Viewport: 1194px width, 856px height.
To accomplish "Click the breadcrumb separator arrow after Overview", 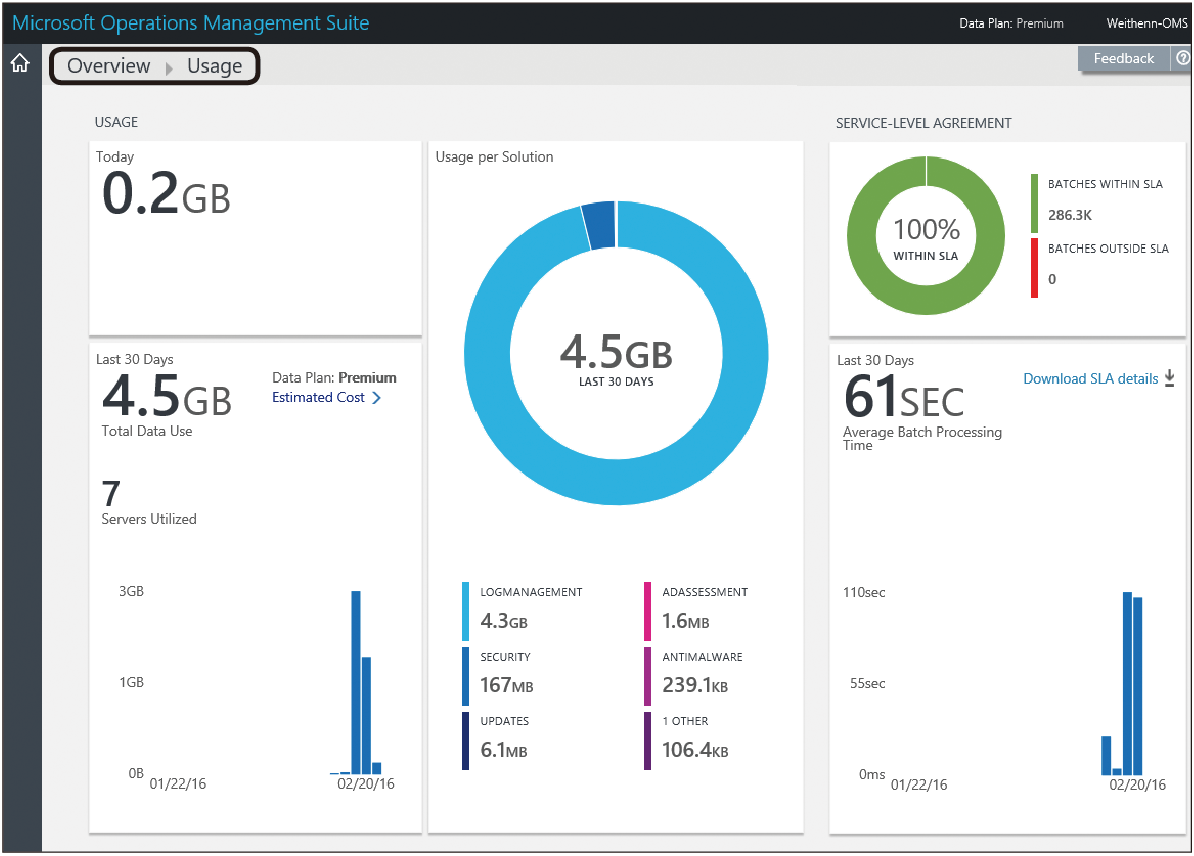I will [169, 68].
